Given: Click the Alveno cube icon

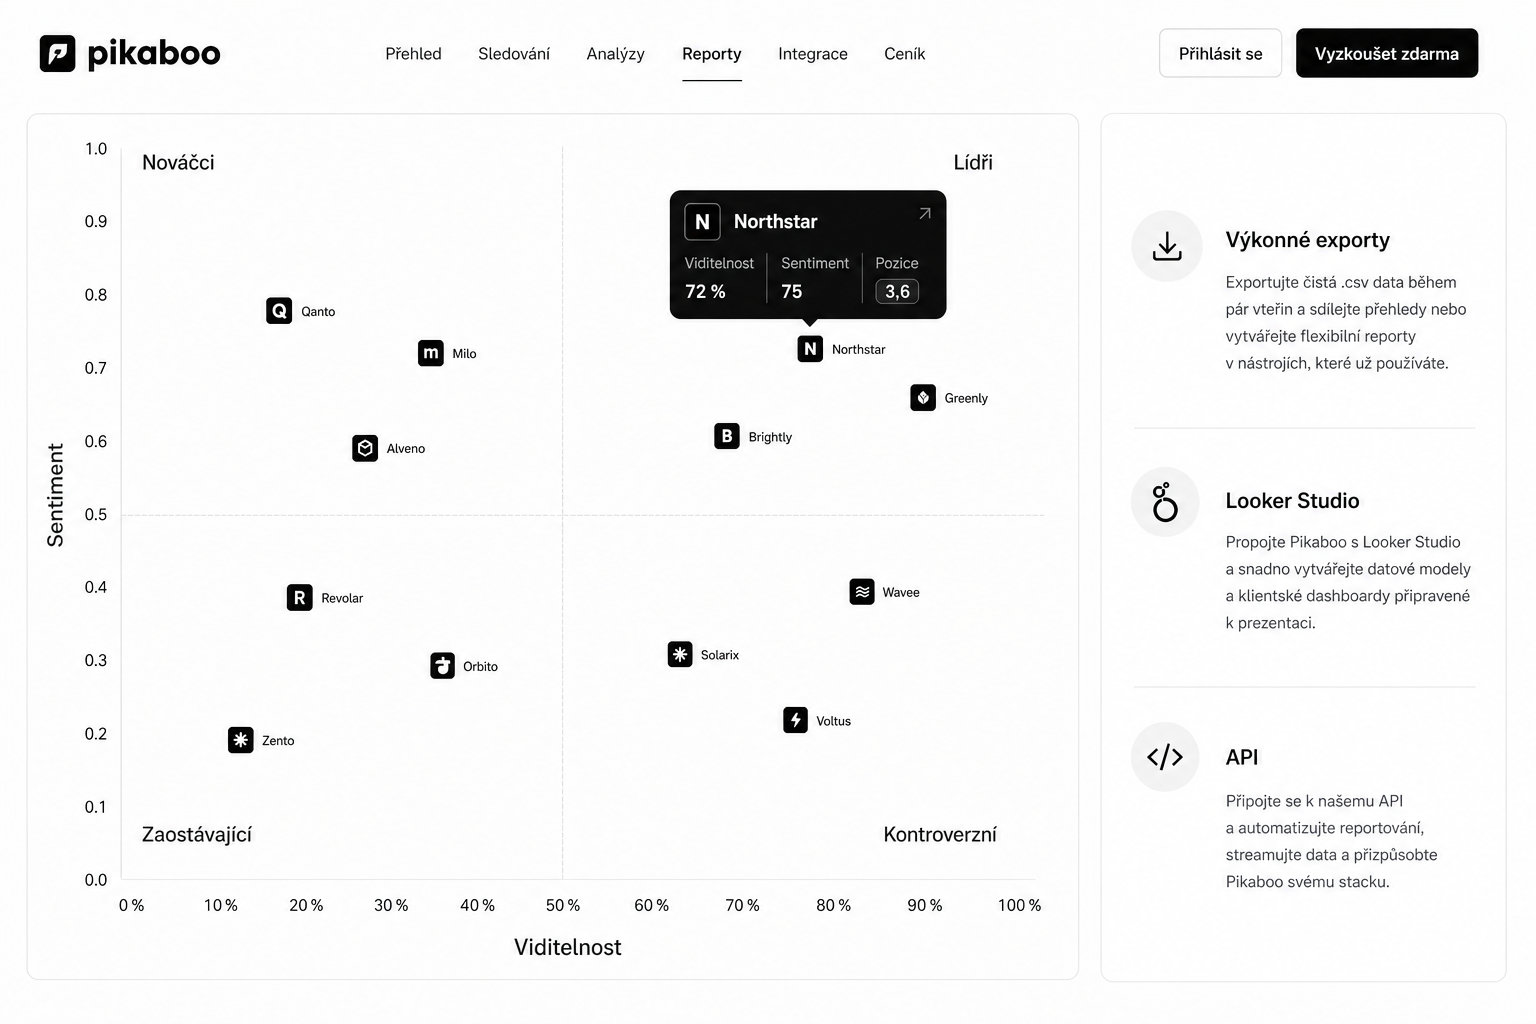Looking at the screenshot, I should [x=365, y=448].
